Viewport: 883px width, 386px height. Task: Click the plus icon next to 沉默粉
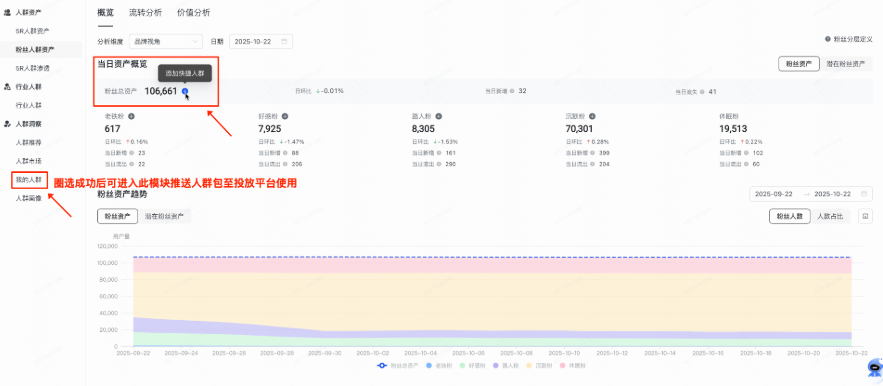[592, 116]
